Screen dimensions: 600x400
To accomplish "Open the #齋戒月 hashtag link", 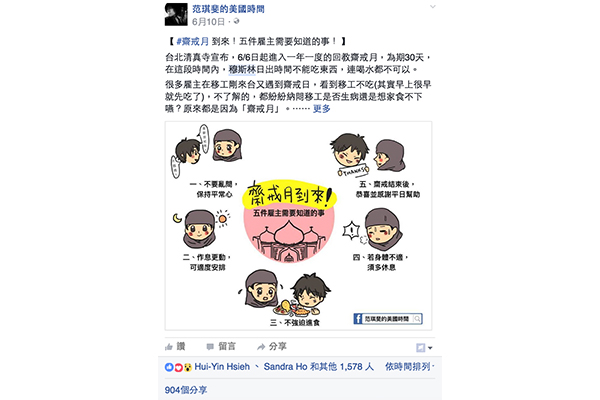I will (193, 41).
